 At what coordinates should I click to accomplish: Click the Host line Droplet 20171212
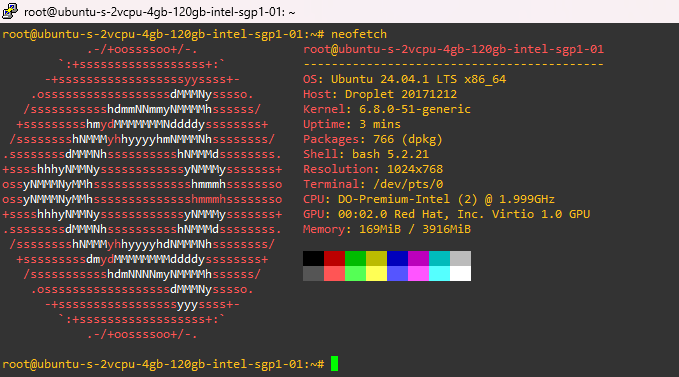[380, 94]
